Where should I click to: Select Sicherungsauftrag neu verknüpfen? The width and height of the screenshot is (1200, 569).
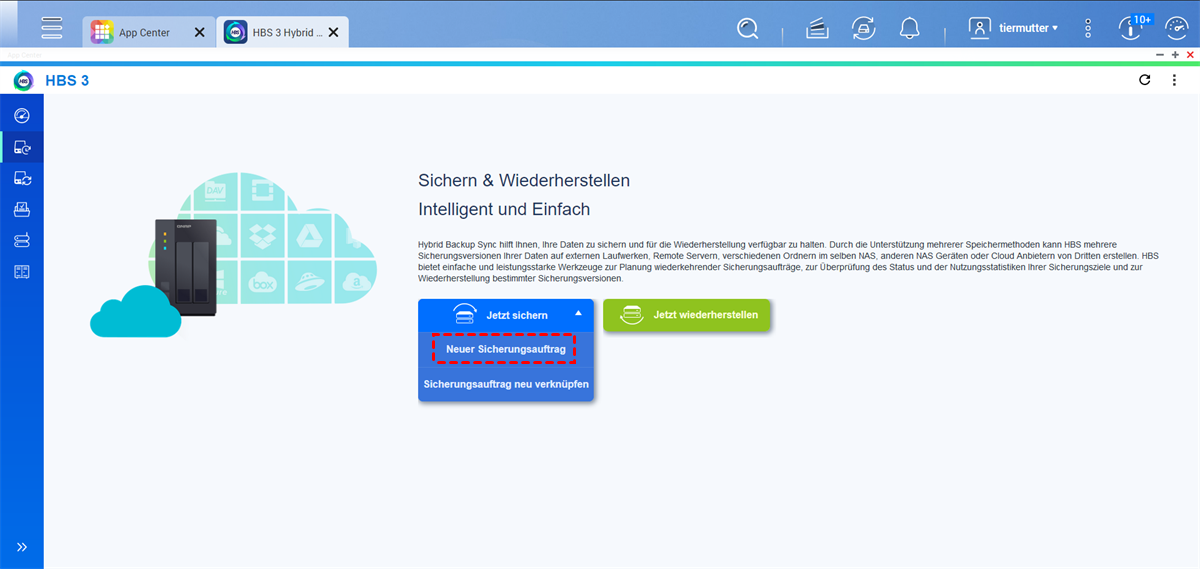[506, 384]
